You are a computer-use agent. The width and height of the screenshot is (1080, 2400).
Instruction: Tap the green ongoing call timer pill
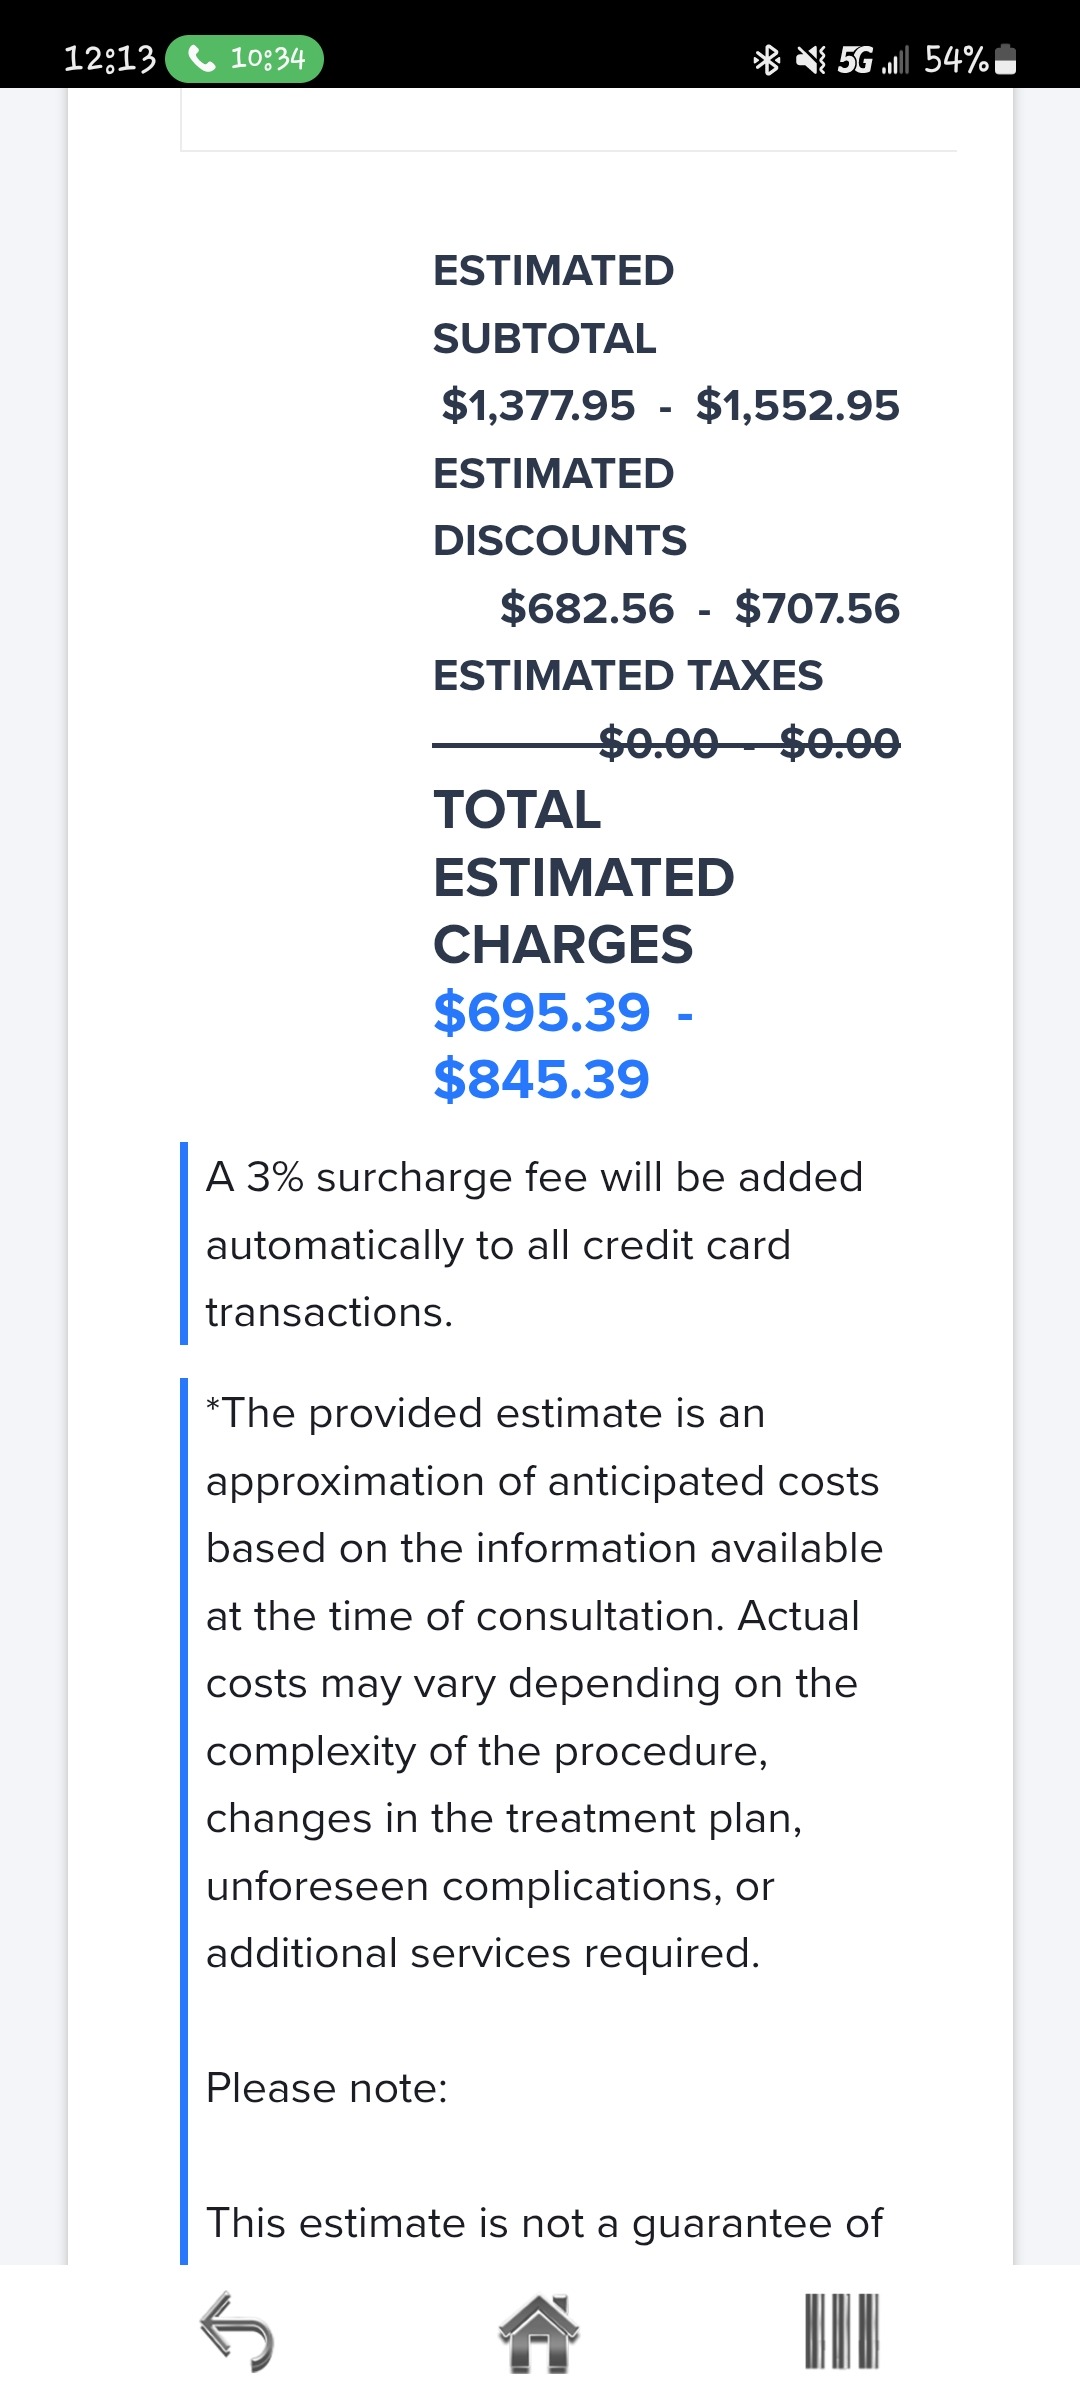pos(244,59)
